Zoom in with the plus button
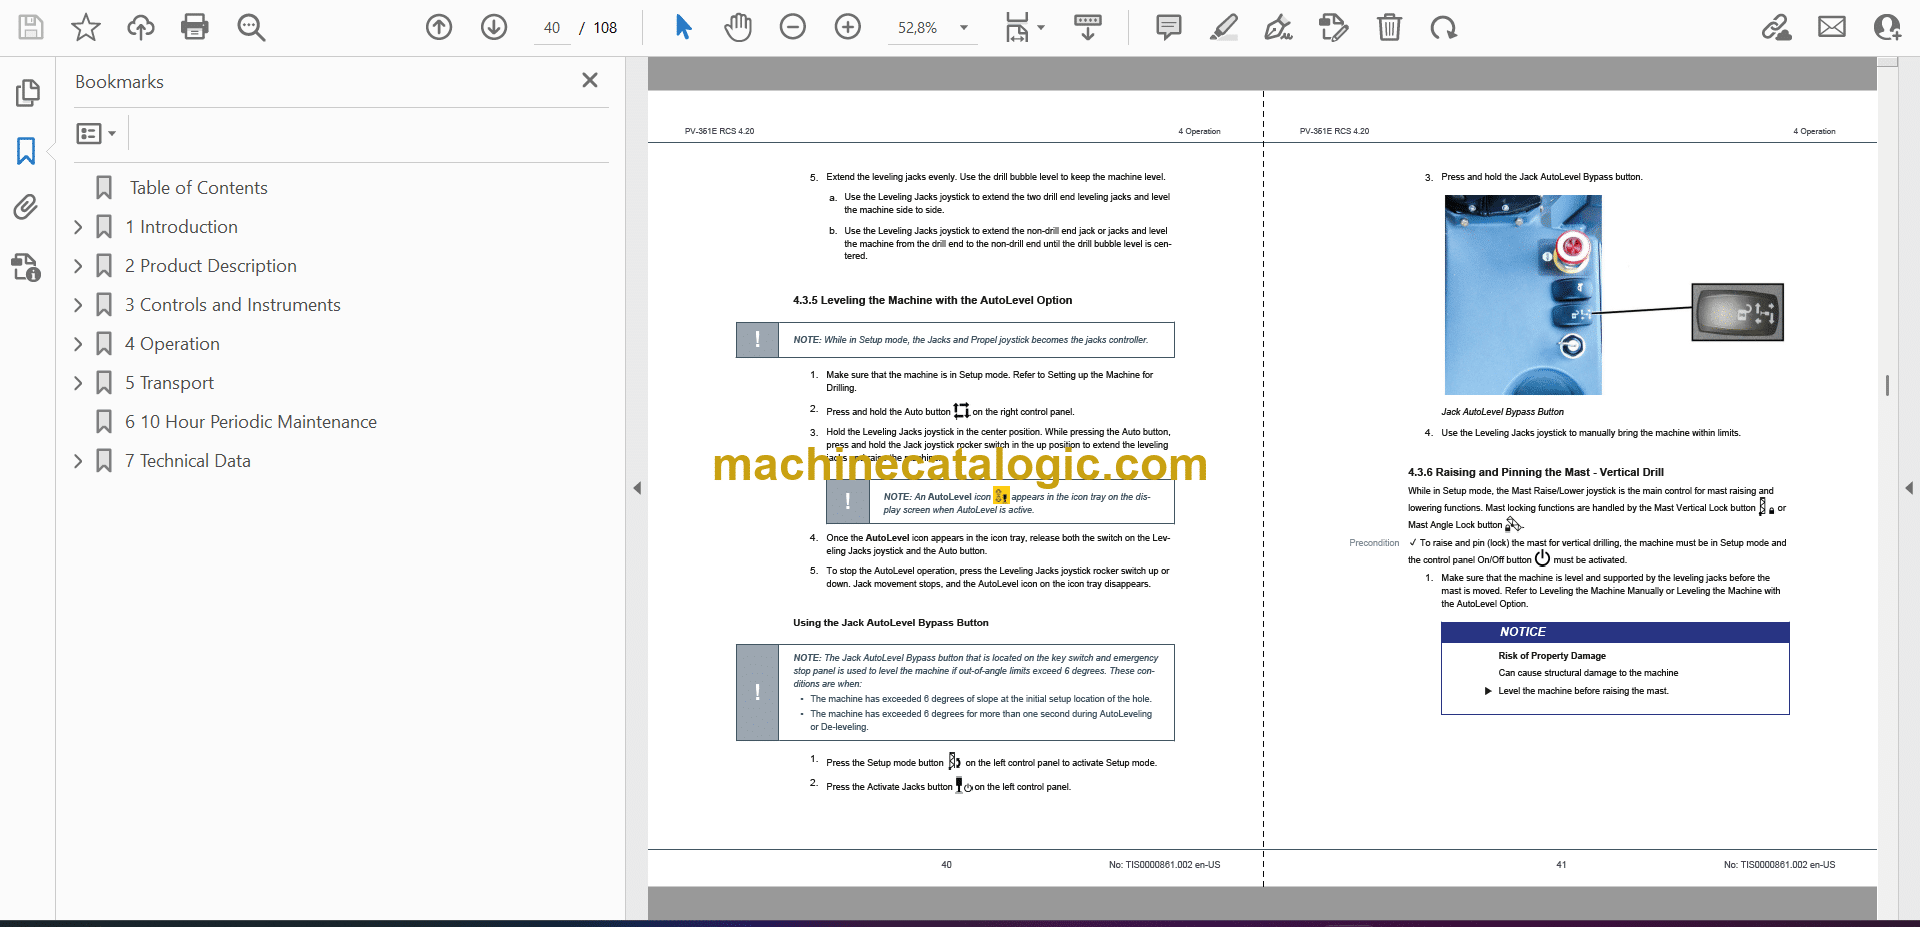Screen dimensions: 1920x927 coord(848,27)
